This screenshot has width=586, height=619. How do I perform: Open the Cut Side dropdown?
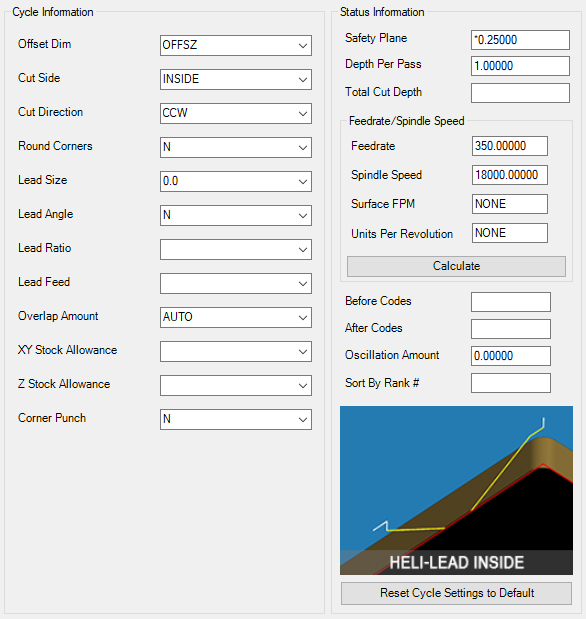(236, 79)
